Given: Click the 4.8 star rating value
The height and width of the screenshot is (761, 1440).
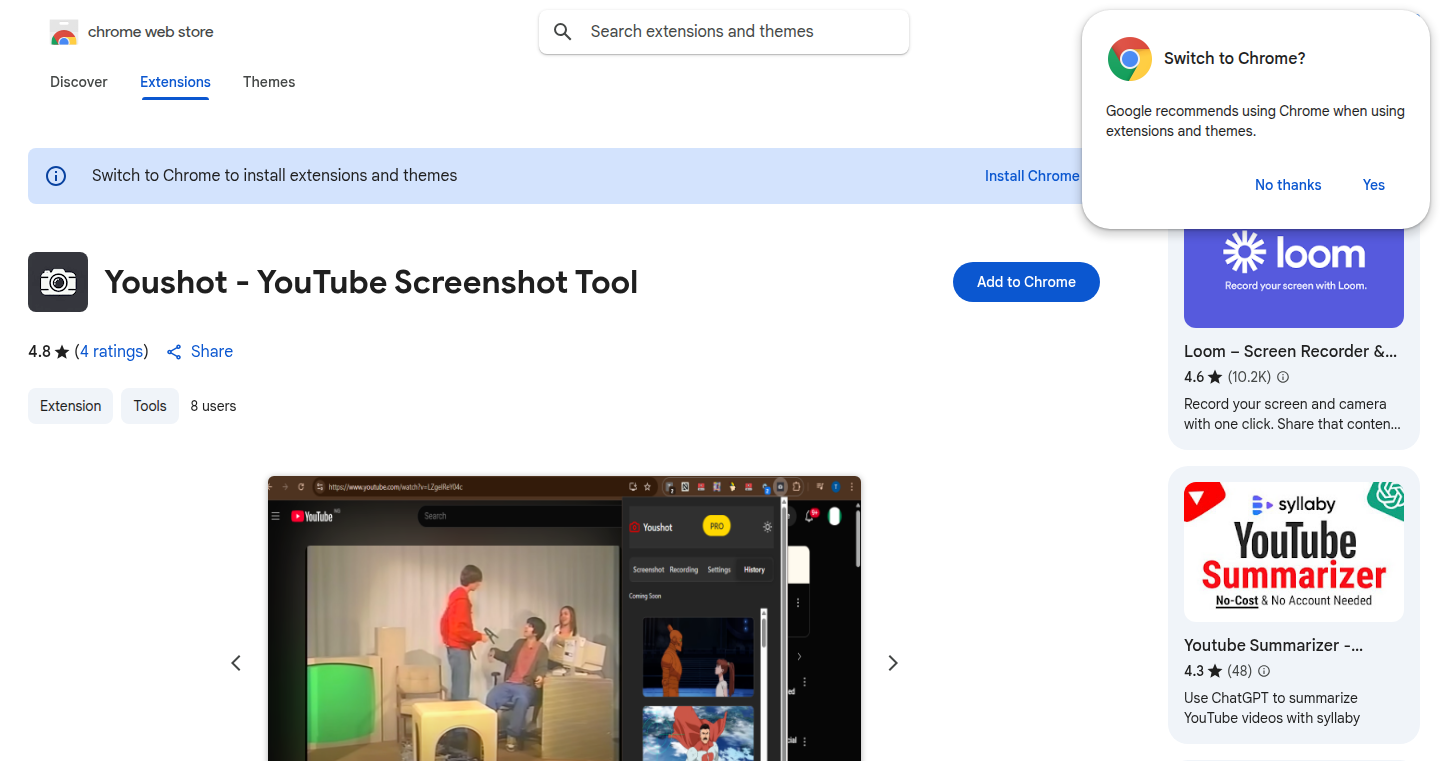Looking at the screenshot, I should pos(49,352).
